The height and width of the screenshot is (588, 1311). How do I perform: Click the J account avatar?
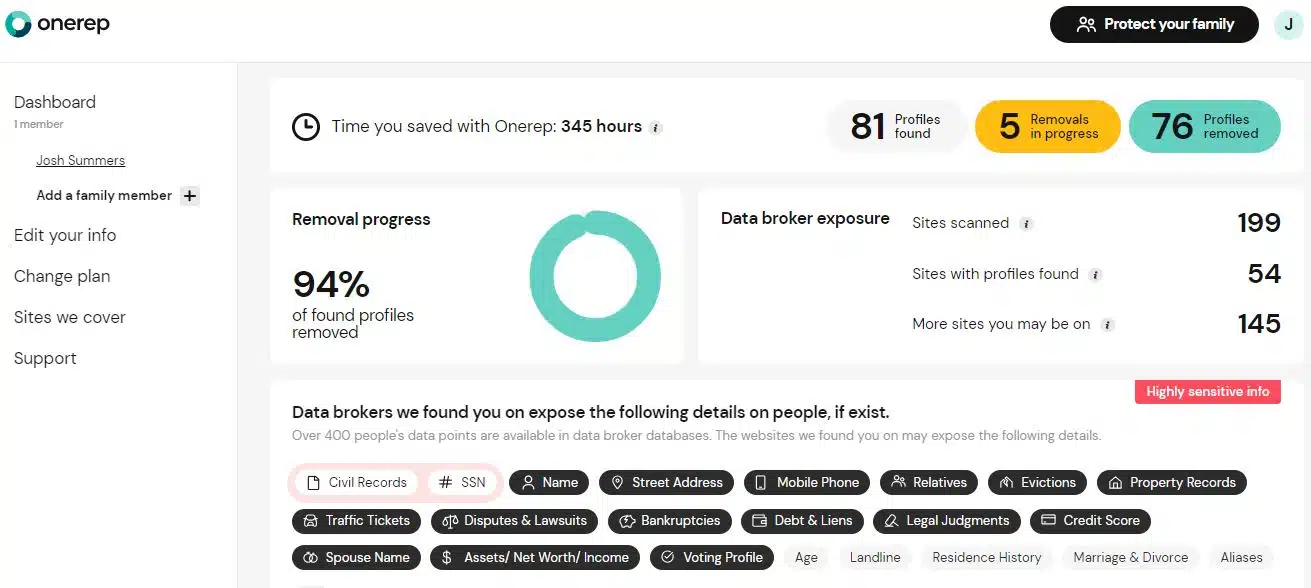(1288, 24)
